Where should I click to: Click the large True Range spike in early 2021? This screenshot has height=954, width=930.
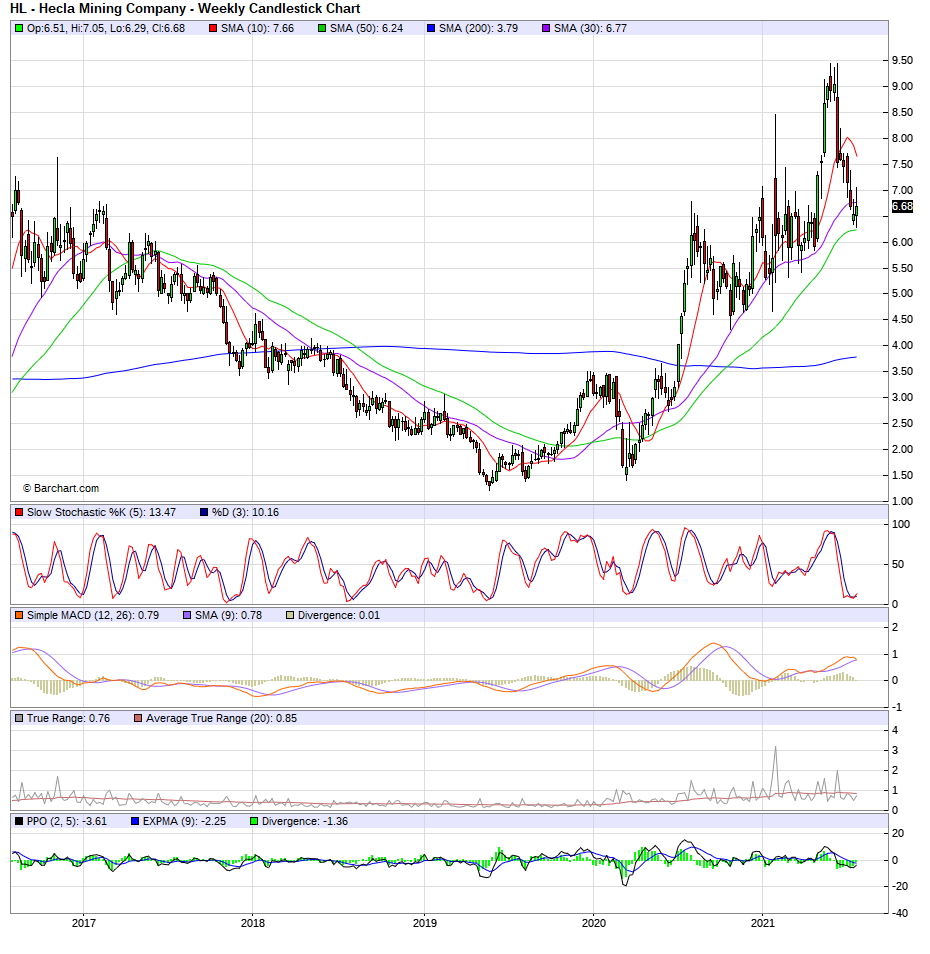click(x=776, y=768)
